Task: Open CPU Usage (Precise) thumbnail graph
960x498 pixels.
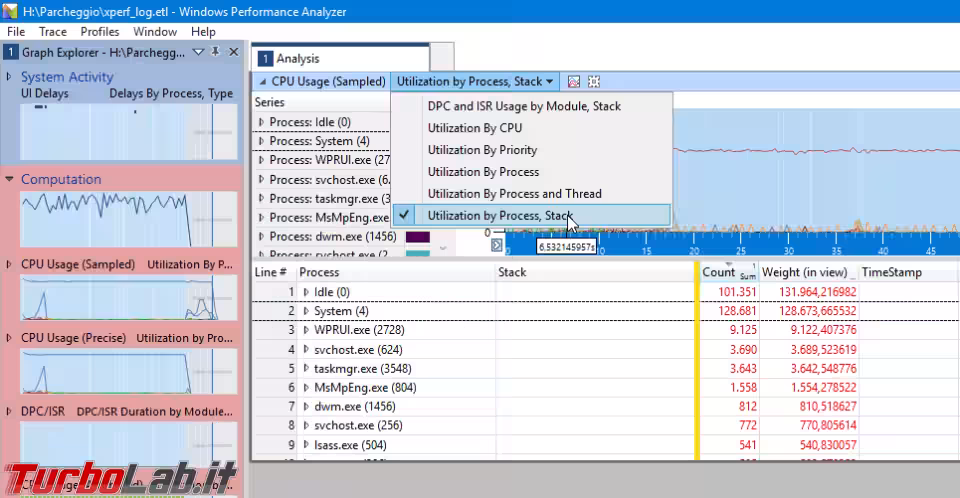Action: pyautogui.click(x=129, y=371)
